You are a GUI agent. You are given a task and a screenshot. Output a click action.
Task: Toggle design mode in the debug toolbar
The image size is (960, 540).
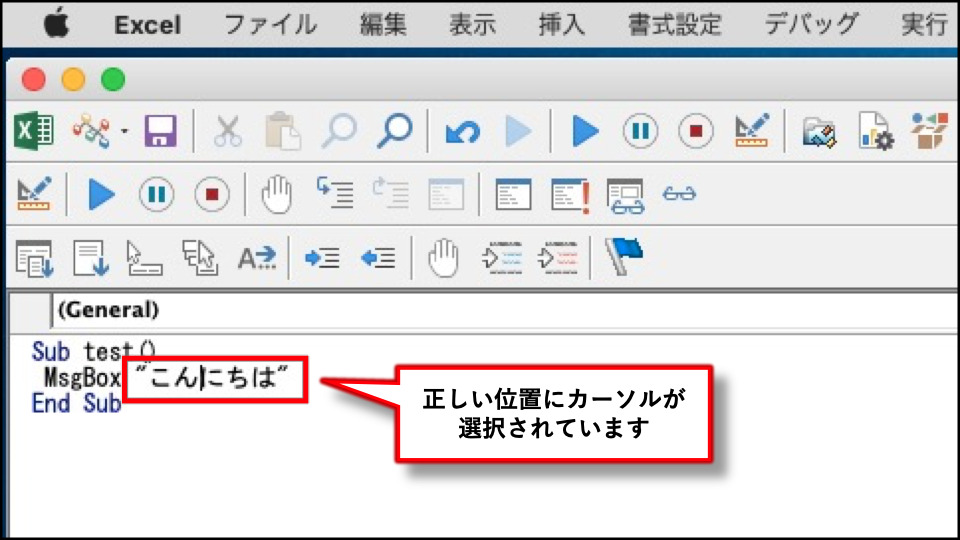[x=34, y=193]
